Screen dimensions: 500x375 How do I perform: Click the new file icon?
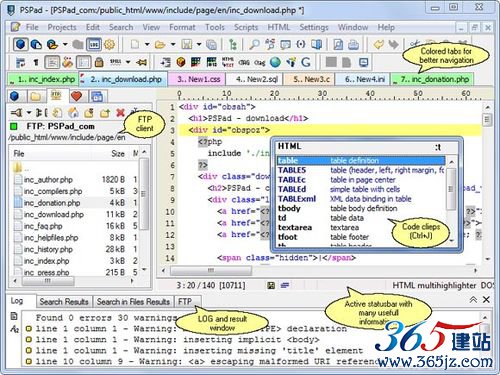(x=135, y=44)
